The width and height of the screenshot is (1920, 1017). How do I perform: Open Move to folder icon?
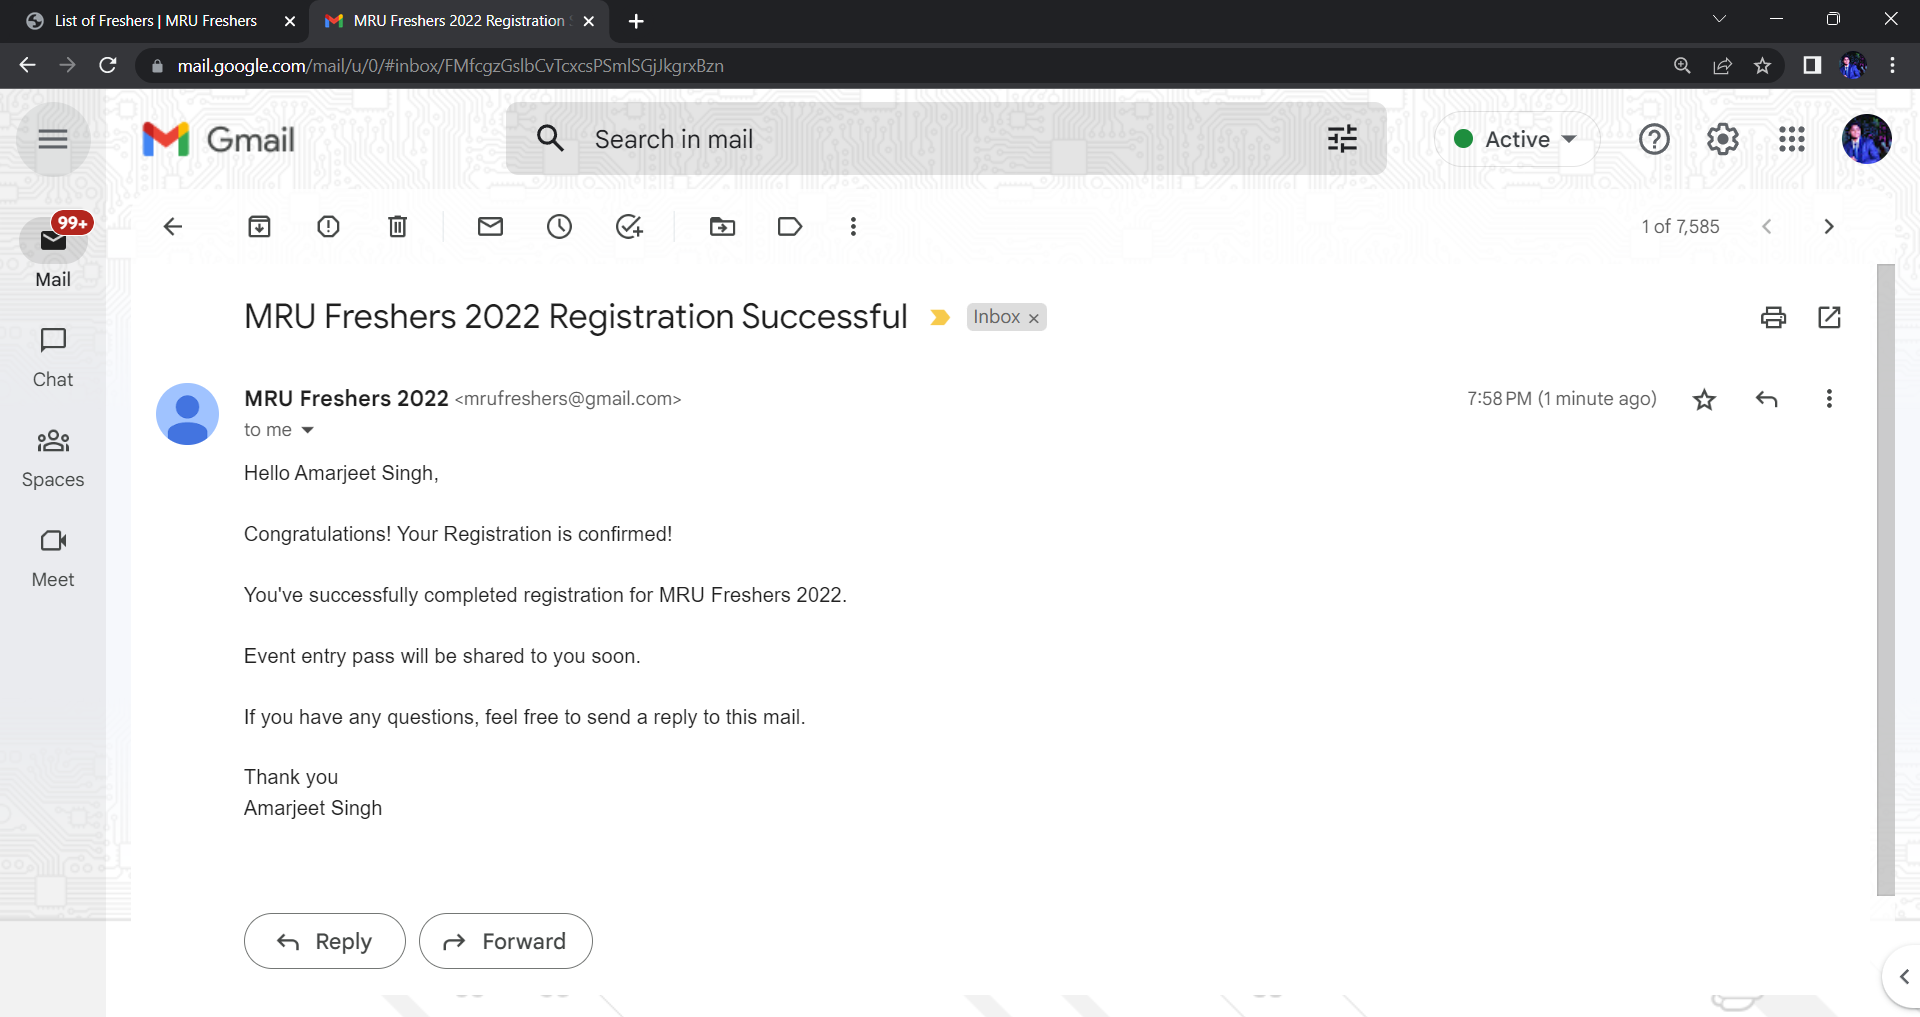tap(722, 227)
